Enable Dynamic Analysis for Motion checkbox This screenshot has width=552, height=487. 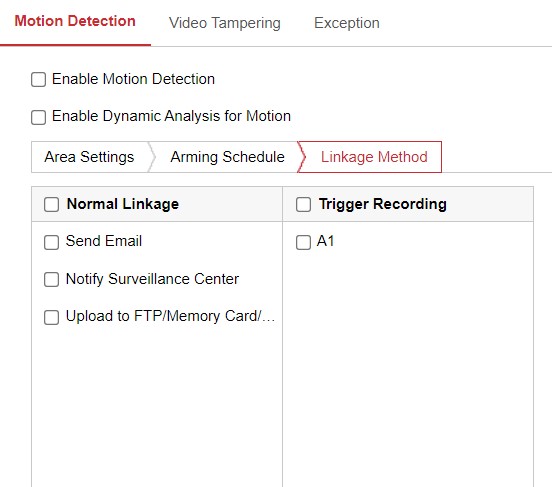[x=38, y=117]
